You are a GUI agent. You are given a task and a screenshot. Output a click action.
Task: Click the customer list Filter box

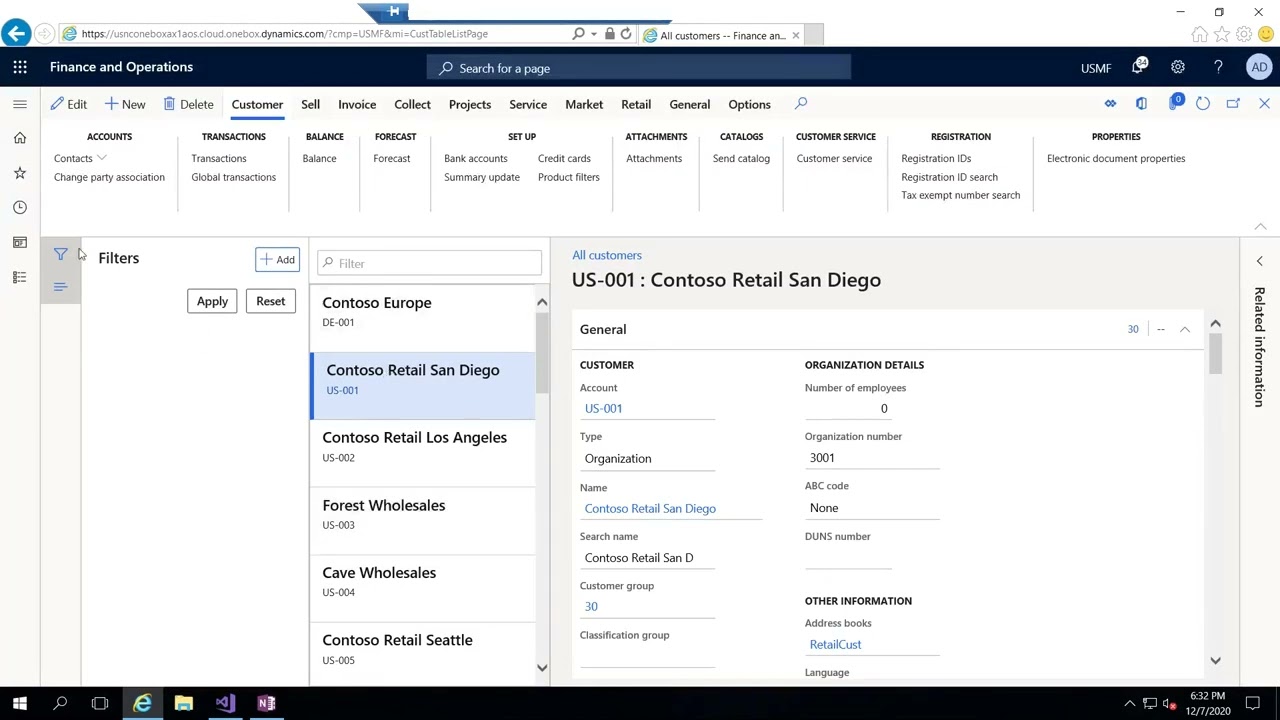430,263
